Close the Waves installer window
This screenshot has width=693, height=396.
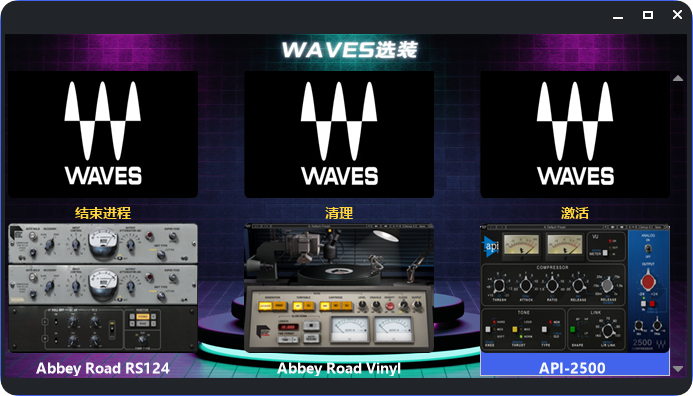coord(677,15)
